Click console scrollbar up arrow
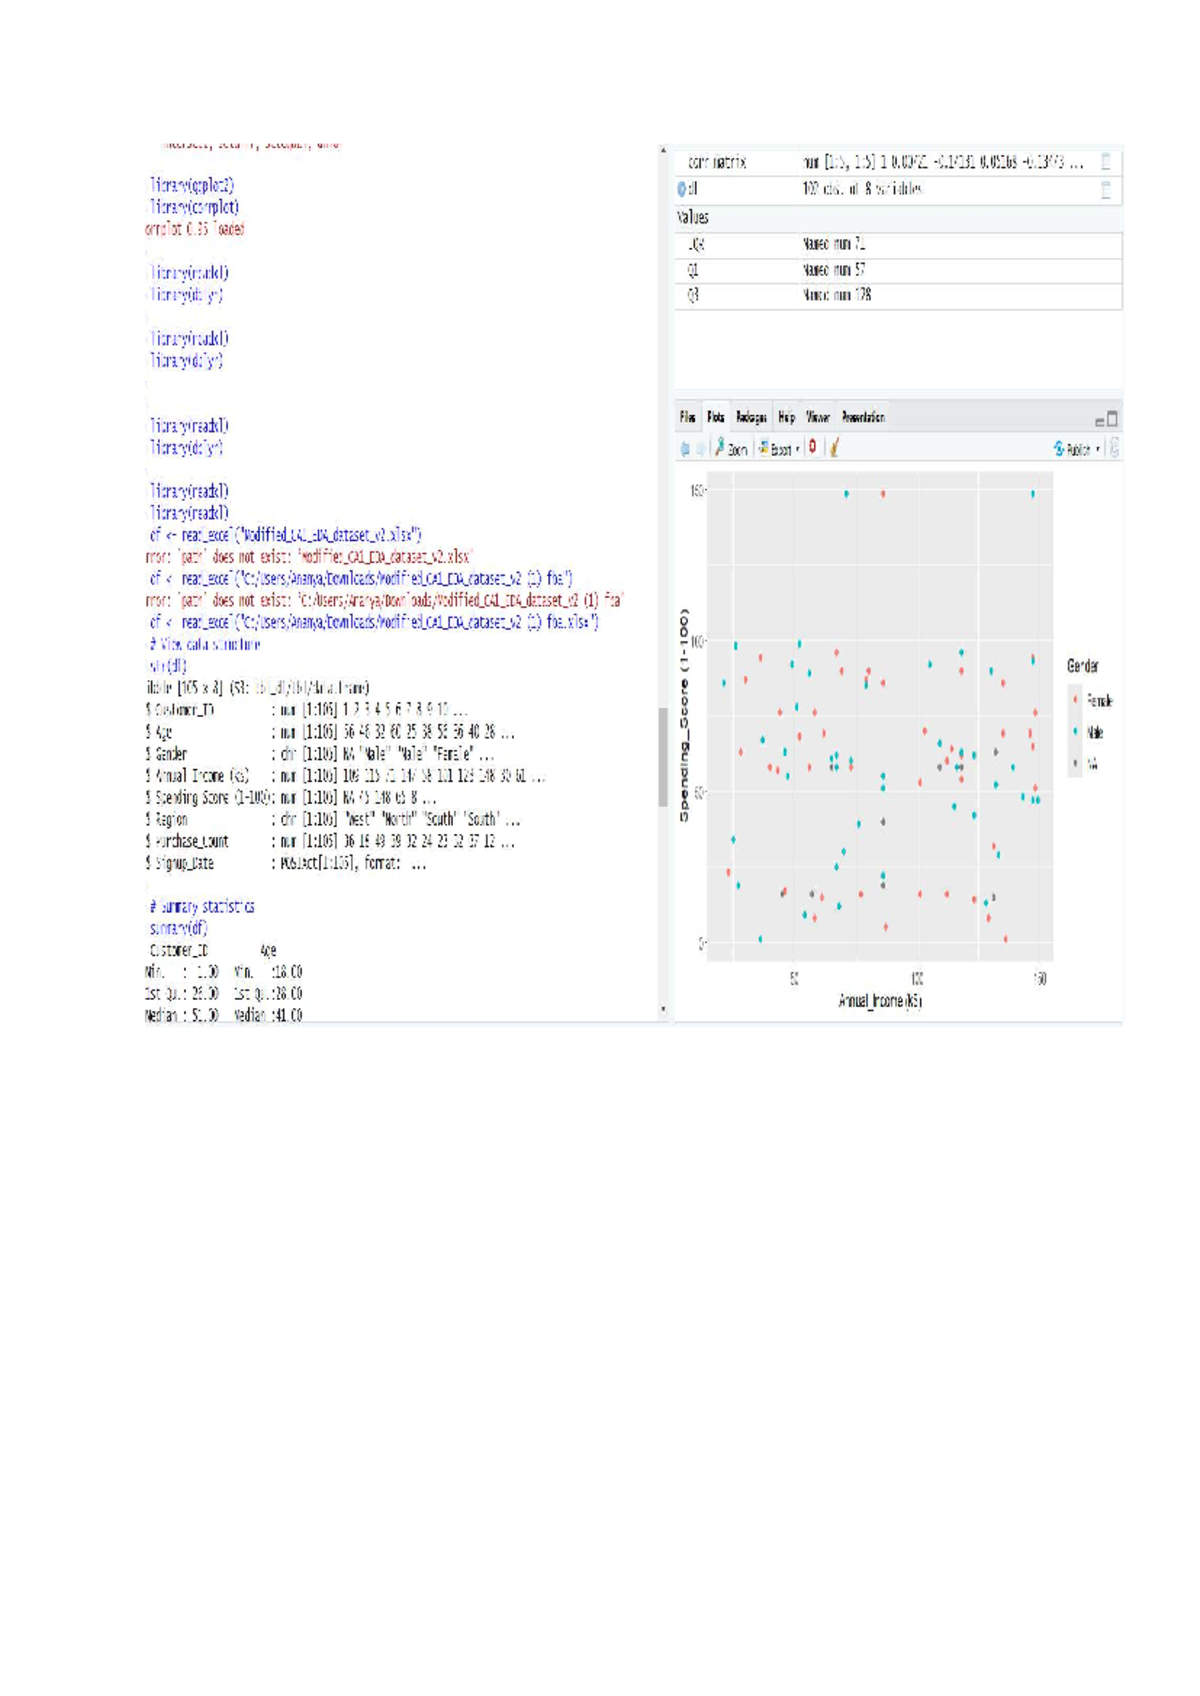The width and height of the screenshot is (1200, 1696). 662,150
